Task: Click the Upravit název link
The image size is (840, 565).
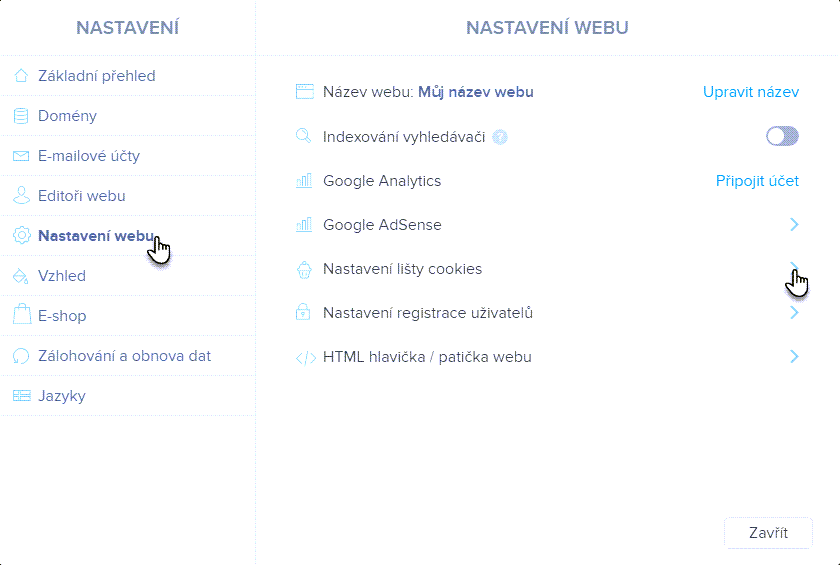Action: [751, 92]
